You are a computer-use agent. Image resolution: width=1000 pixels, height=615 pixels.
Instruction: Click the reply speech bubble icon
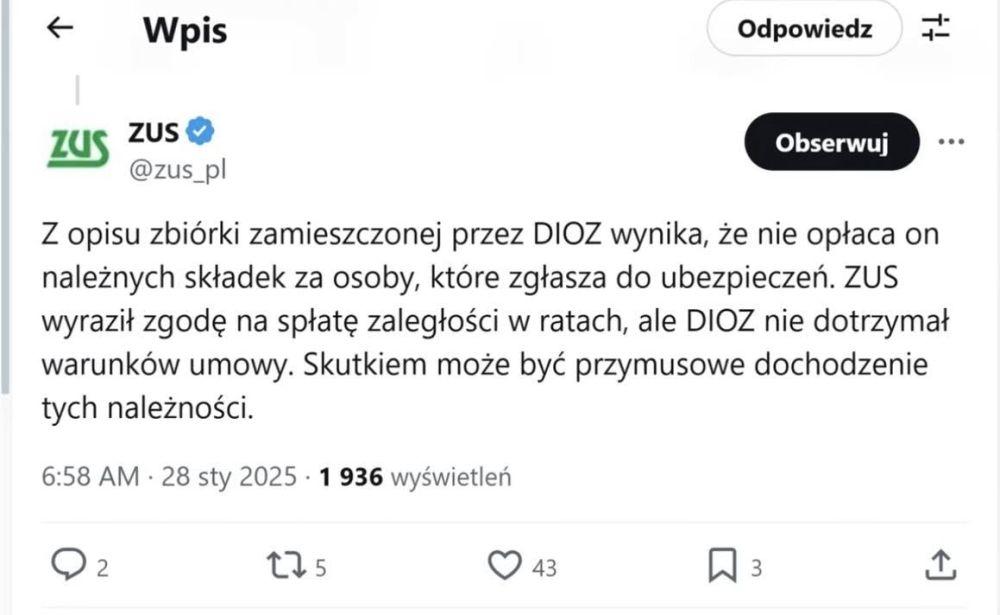67,566
